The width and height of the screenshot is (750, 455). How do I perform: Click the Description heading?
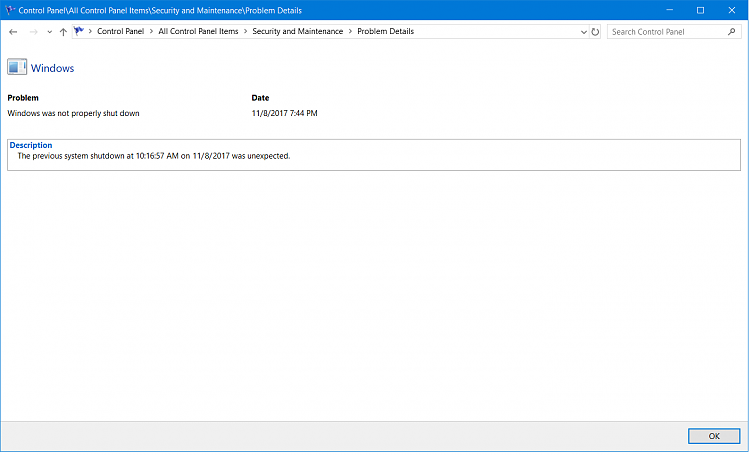31,145
